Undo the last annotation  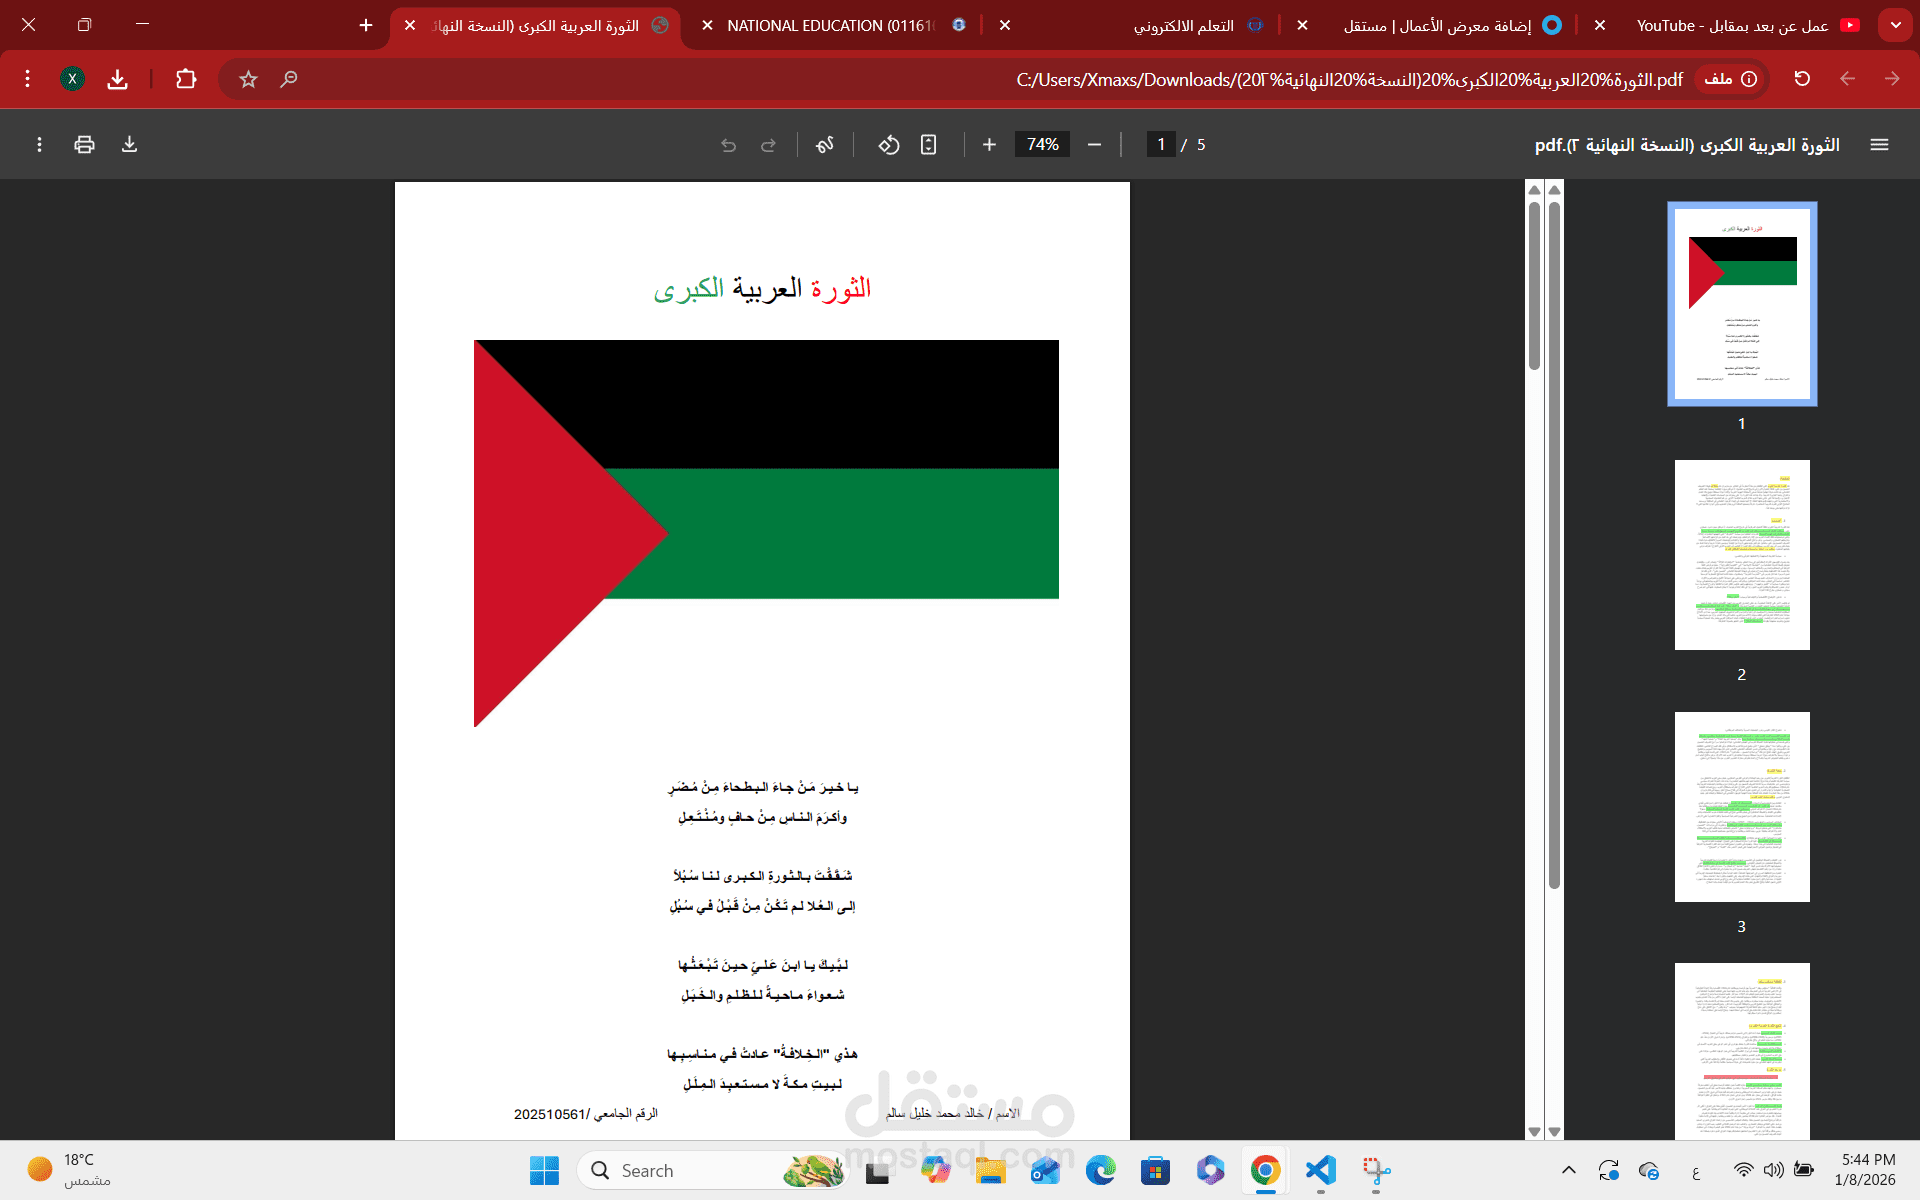pos(728,144)
